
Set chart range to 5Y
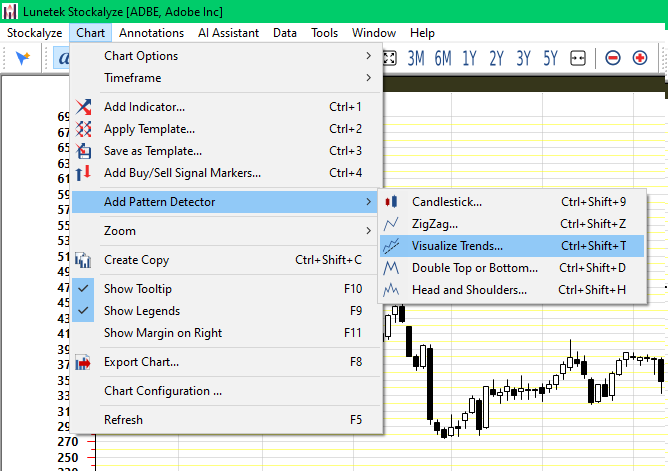pyautogui.click(x=550, y=58)
